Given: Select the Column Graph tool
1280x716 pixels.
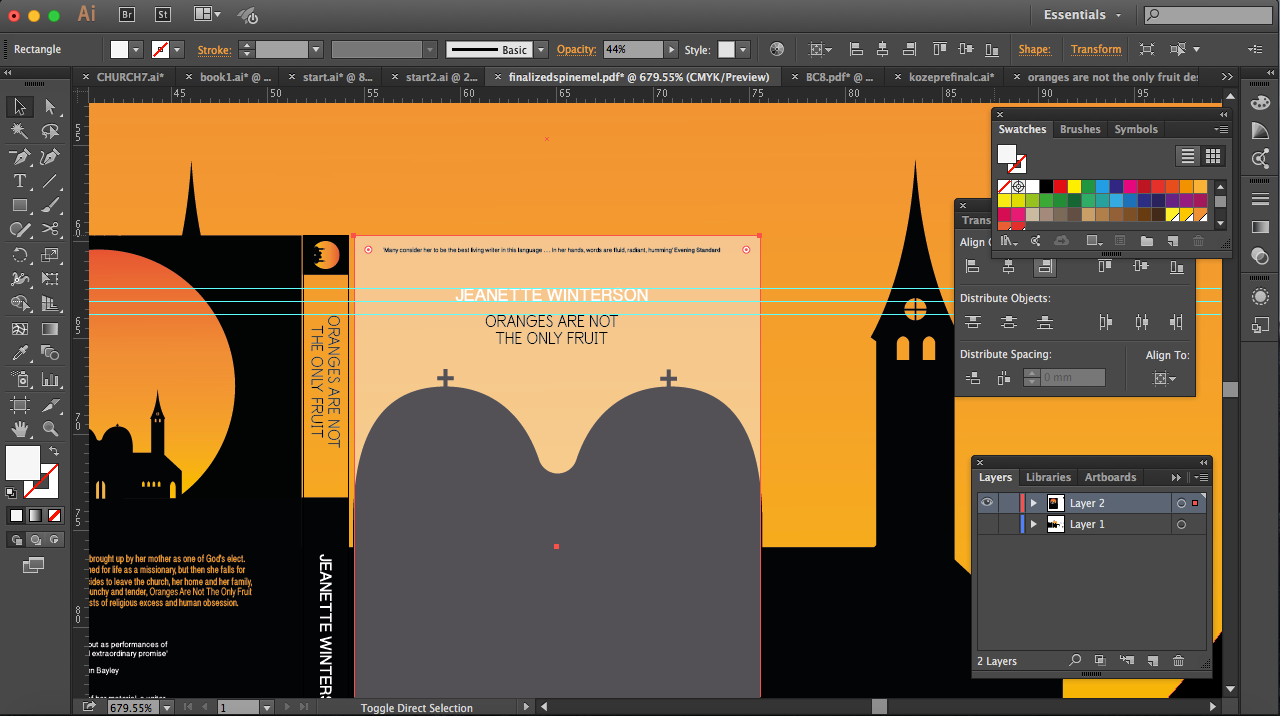Looking at the screenshot, I should [x=50, y=379].
